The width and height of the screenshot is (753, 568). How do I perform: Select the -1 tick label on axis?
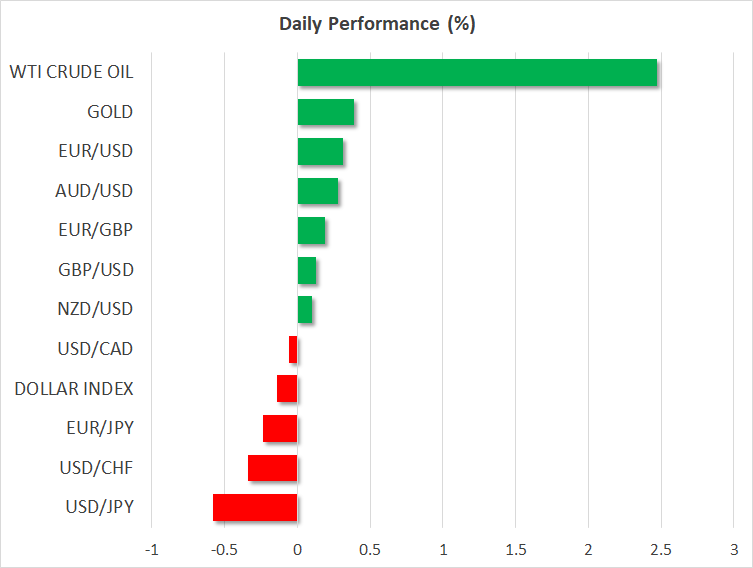[151, 549]
